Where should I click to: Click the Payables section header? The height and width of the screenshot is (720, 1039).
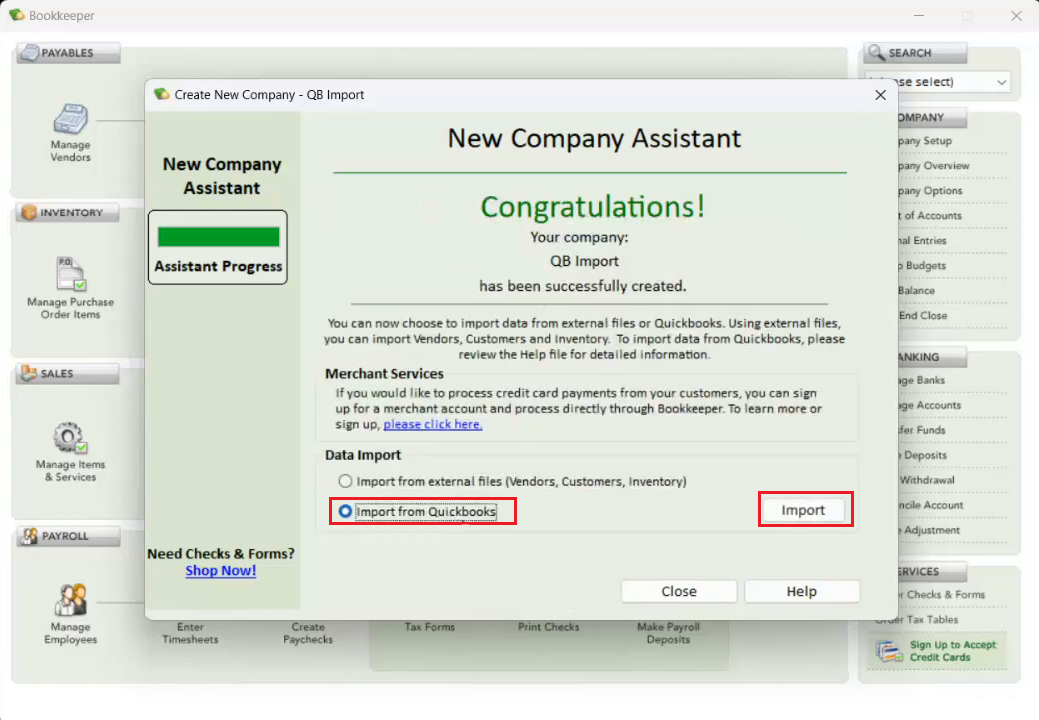coord(68,53)
